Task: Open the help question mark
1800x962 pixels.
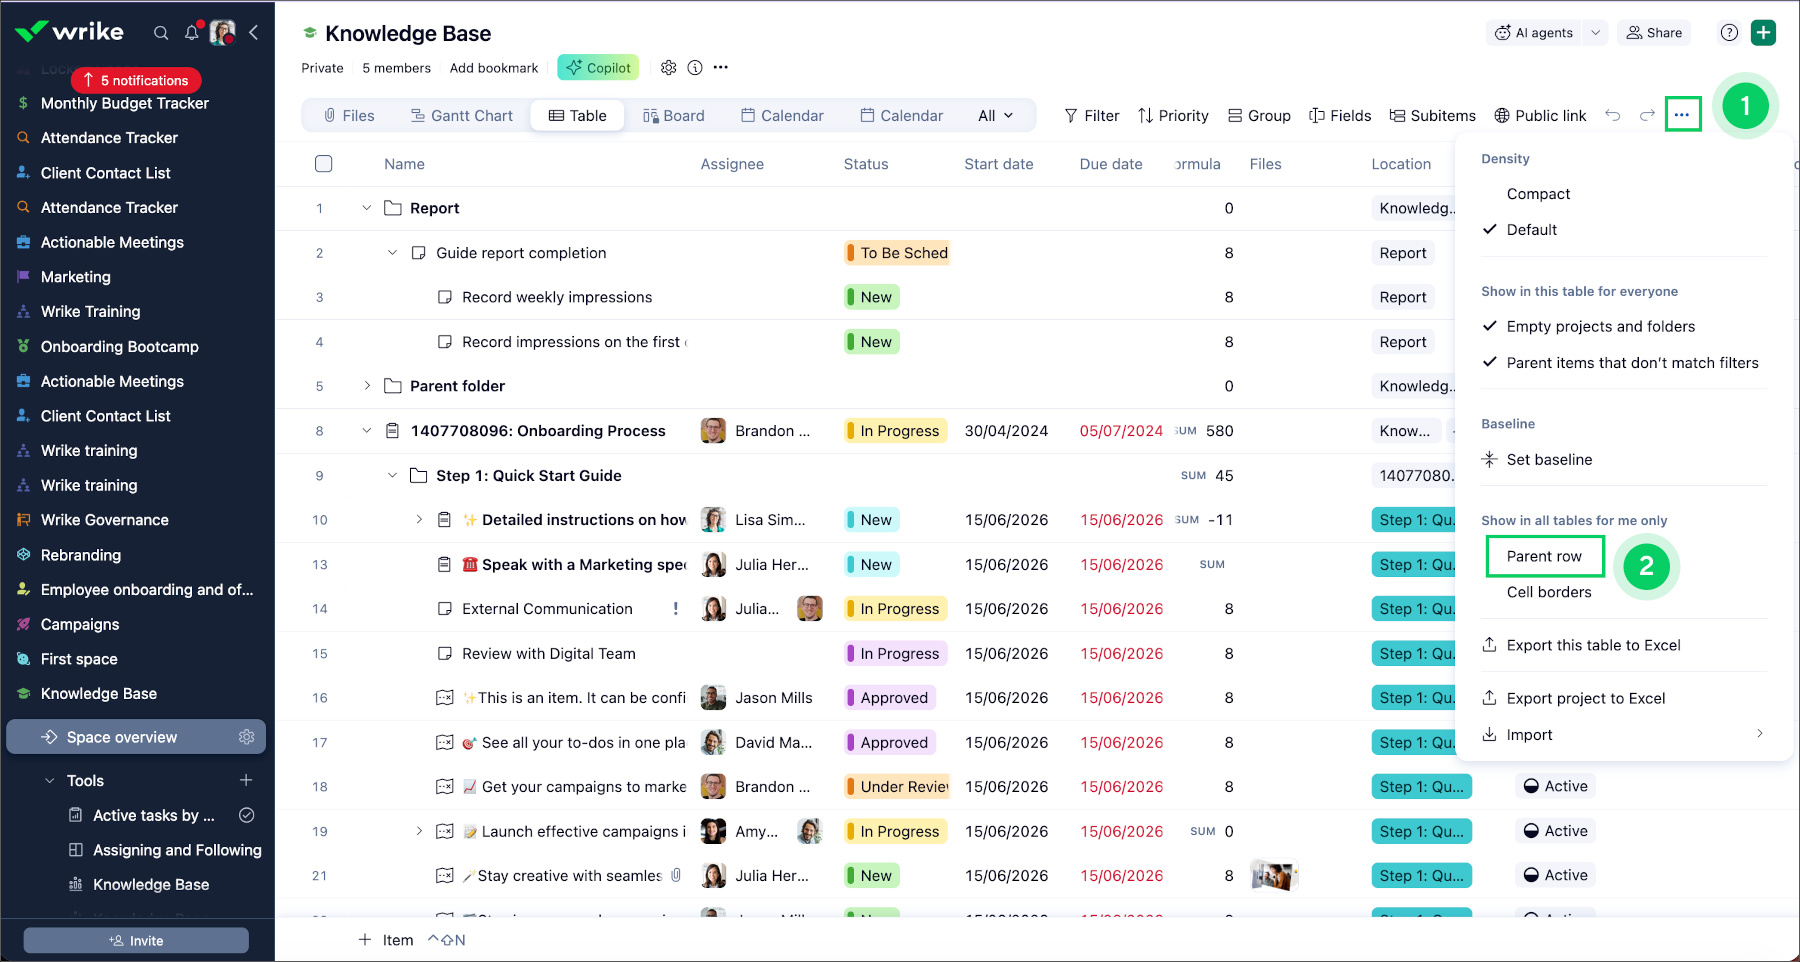Action: pos(1729,33)
